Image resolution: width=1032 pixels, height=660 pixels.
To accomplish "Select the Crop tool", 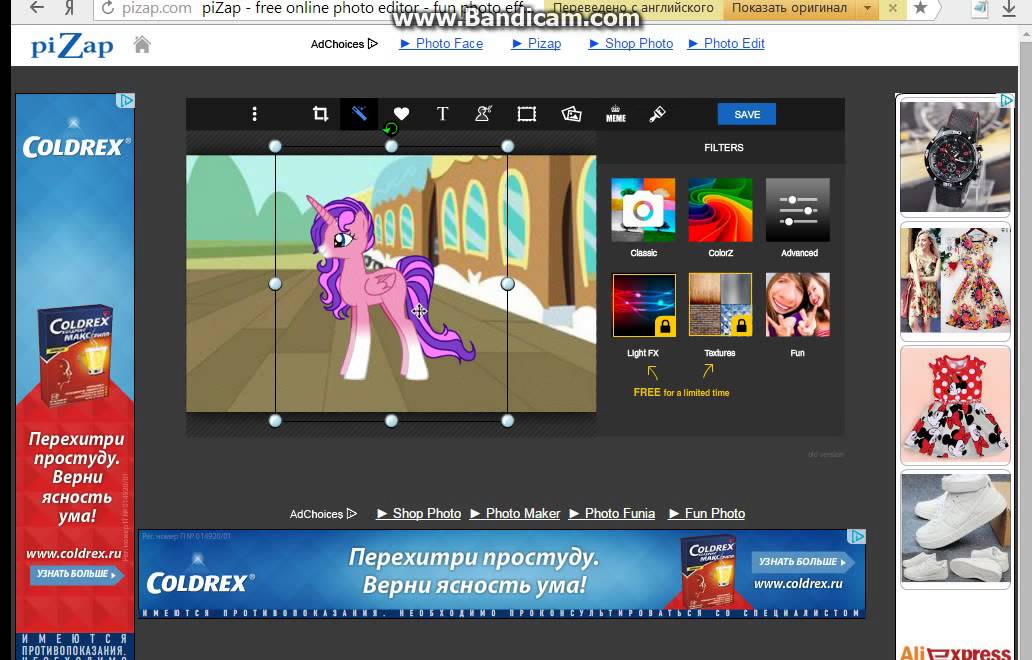I will click(x=321, y=114).
